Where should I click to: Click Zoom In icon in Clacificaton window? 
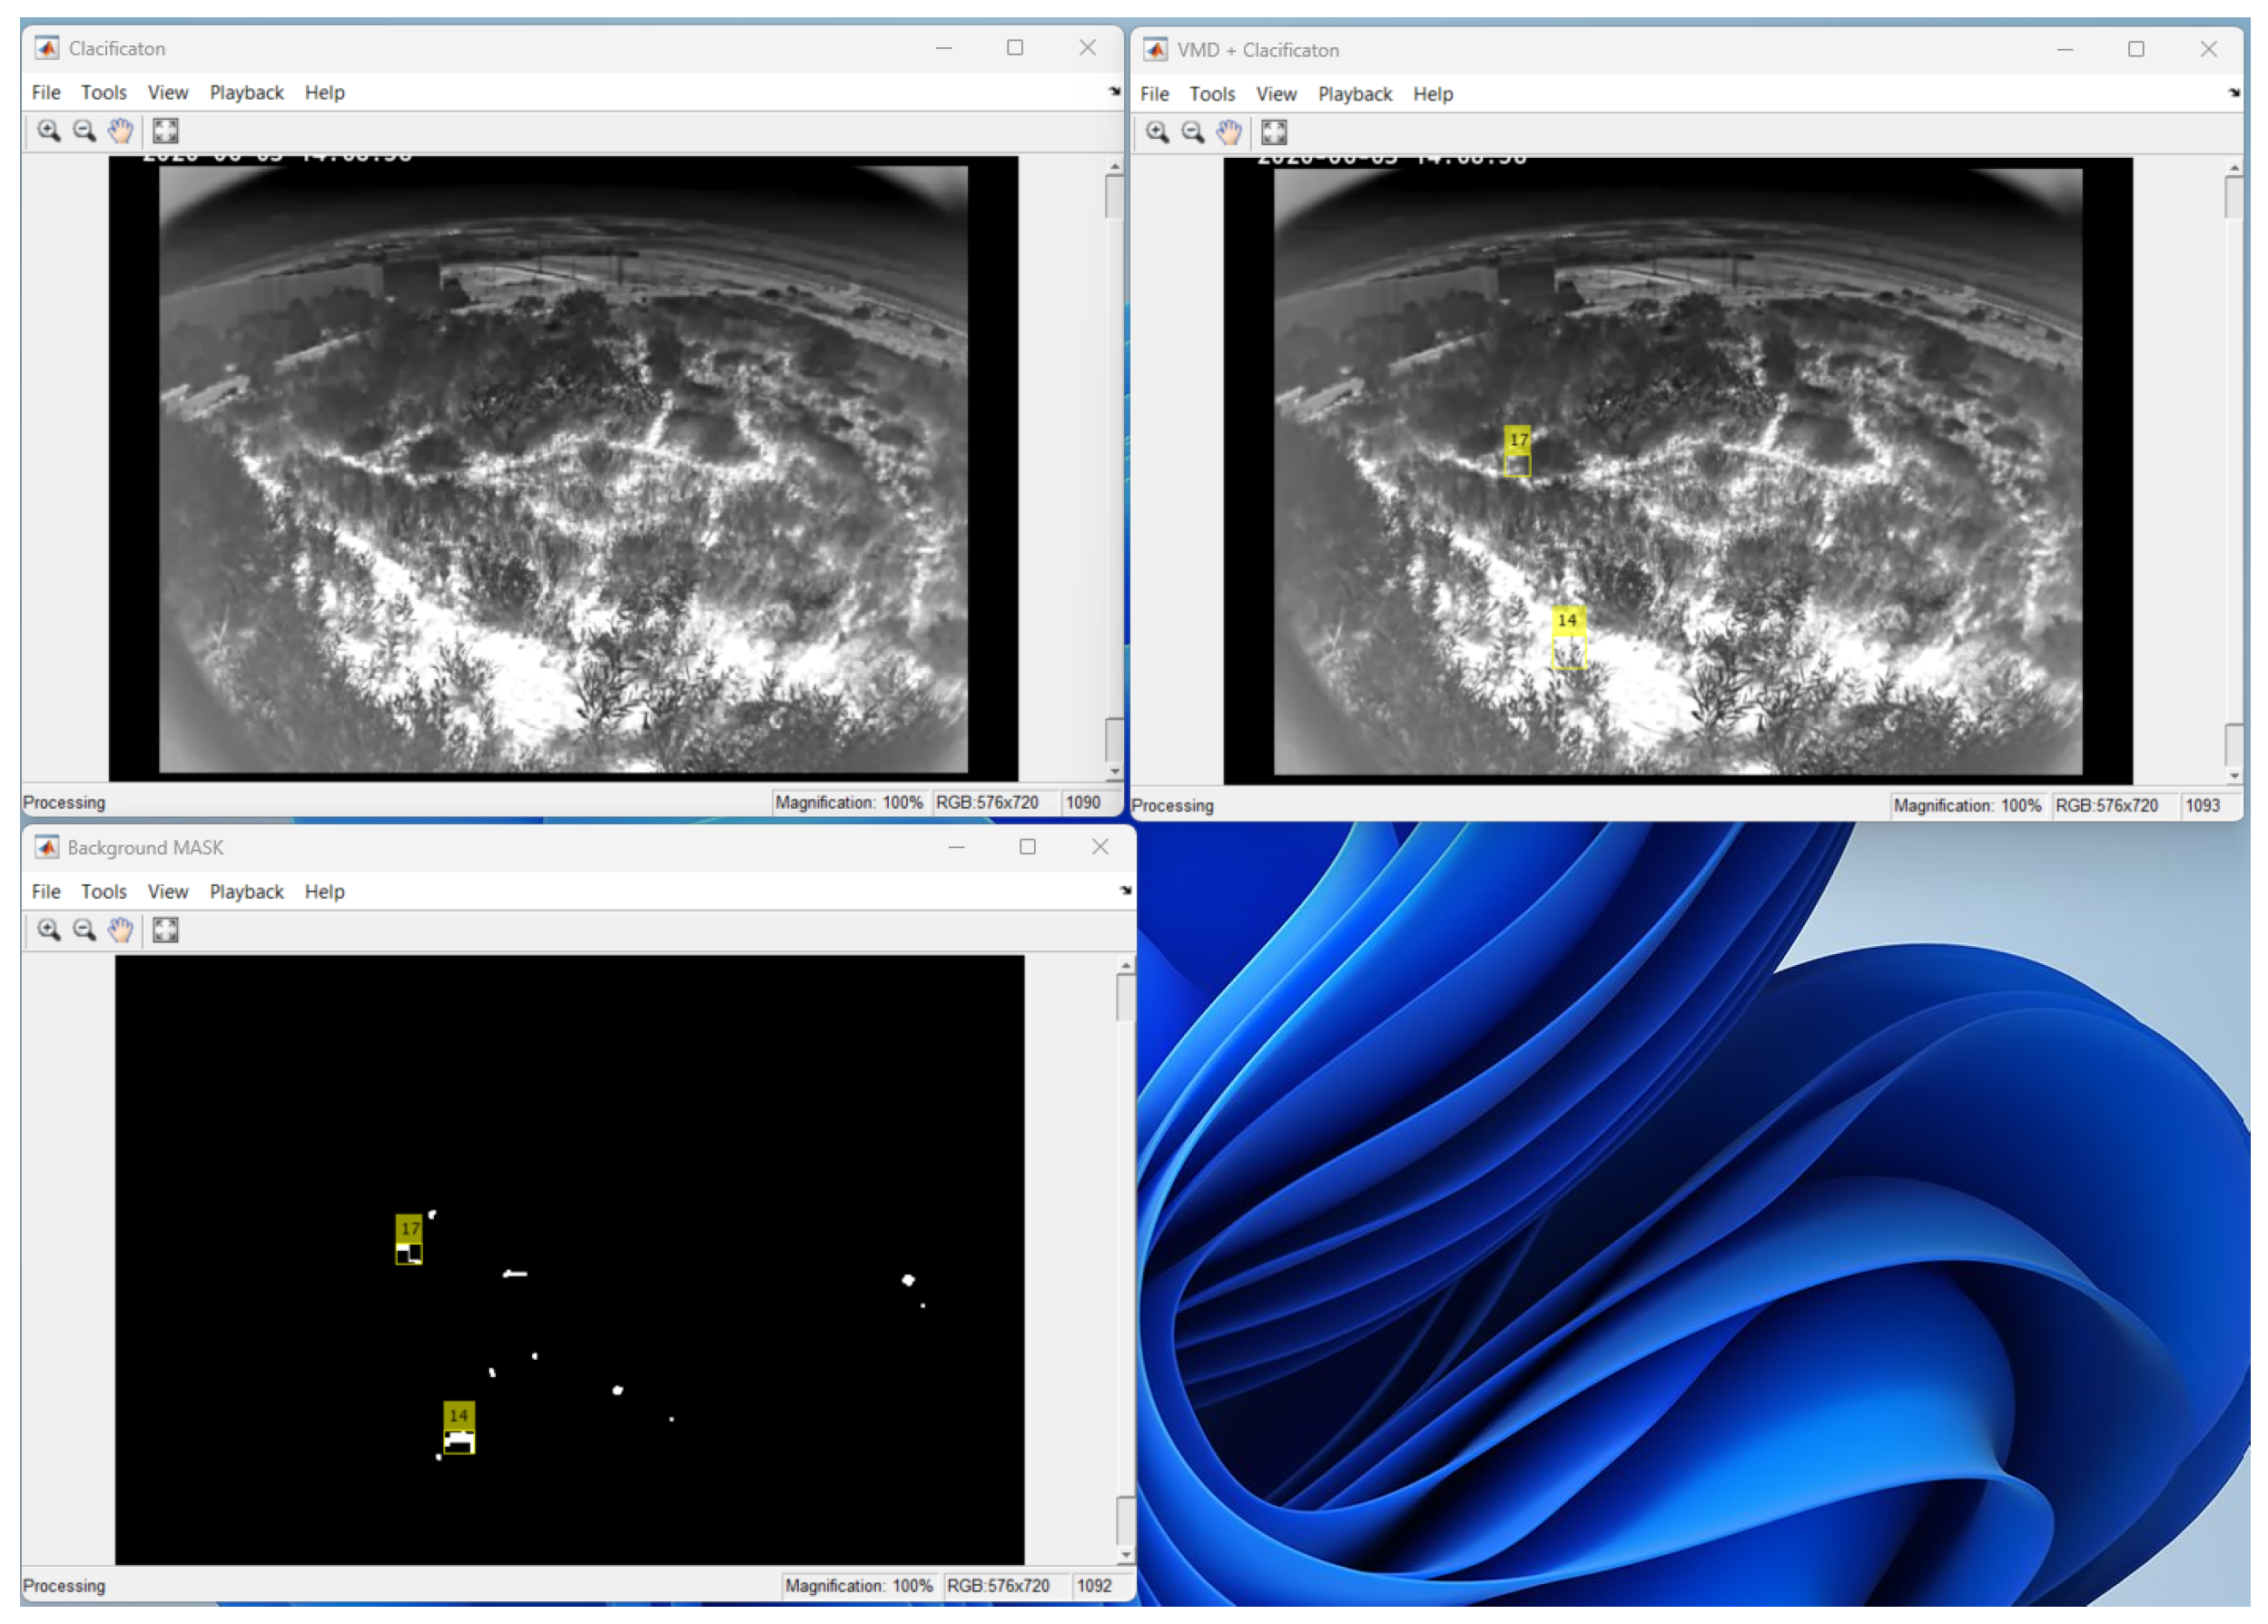point(48,131)
